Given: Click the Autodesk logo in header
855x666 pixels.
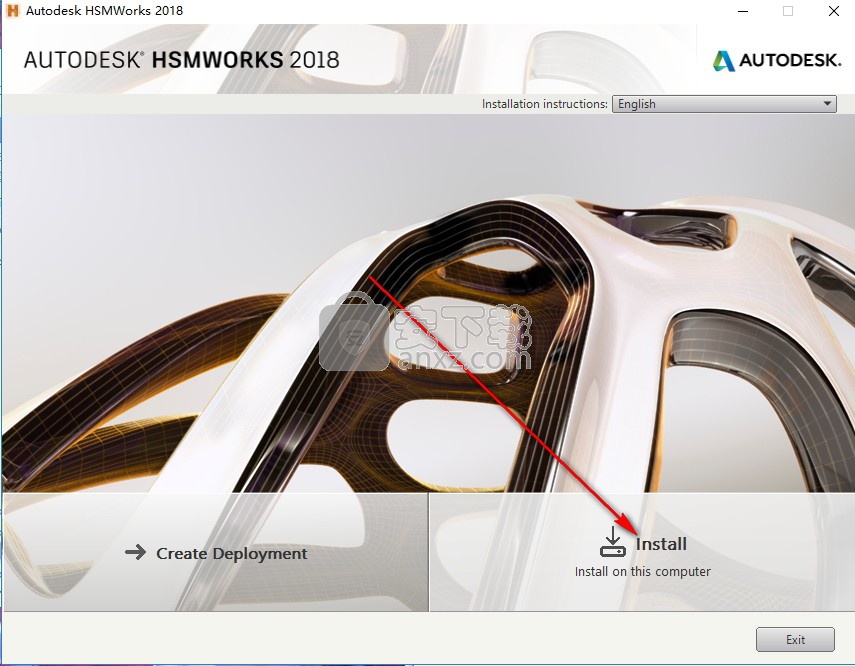Looking at the screenshot, I should (776, 60).
